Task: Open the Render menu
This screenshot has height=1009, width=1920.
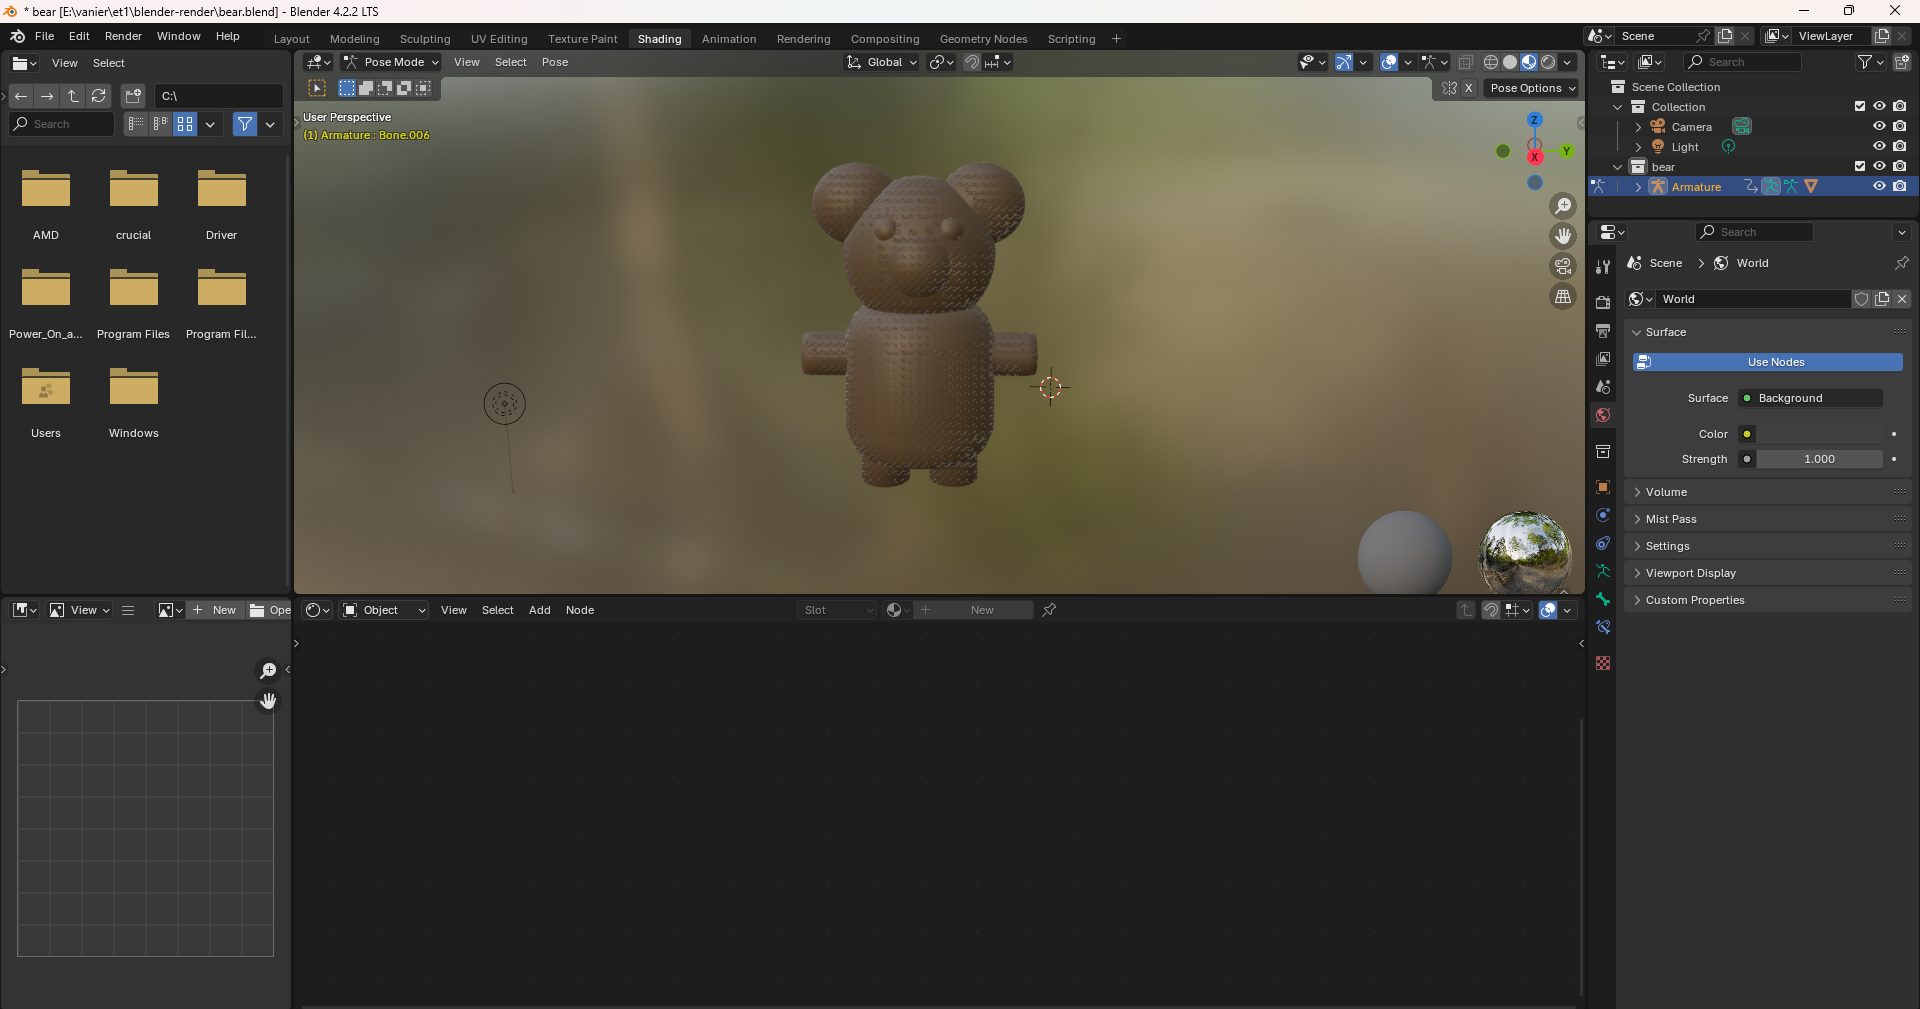Action: pos(123,36)
